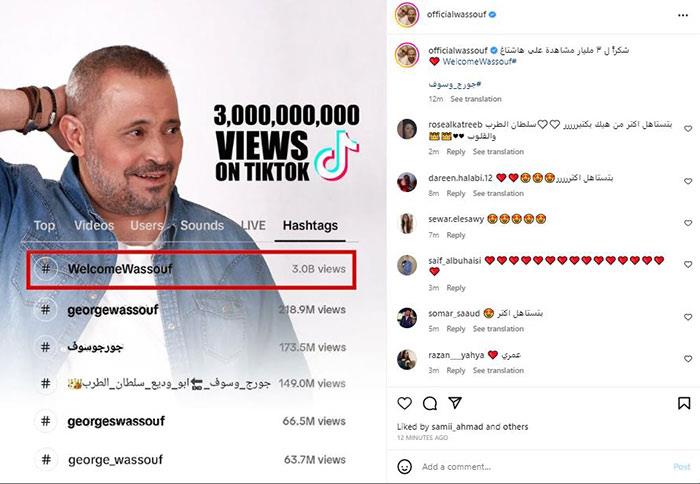Viewport: 700px width, 484px height.
Task: Click See translation under the caption
Action: tap(476, 99)
